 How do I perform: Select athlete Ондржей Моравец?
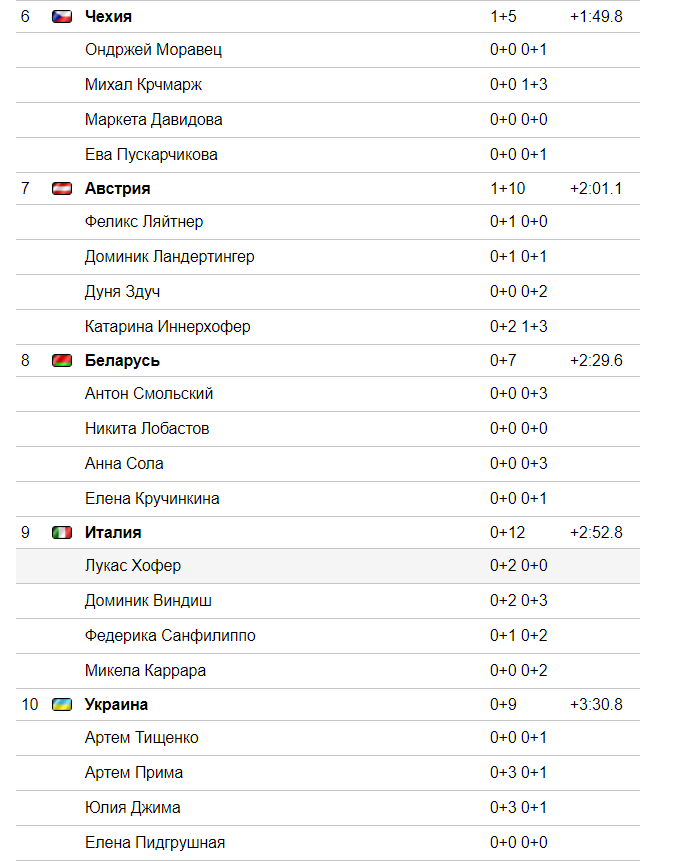153,50
